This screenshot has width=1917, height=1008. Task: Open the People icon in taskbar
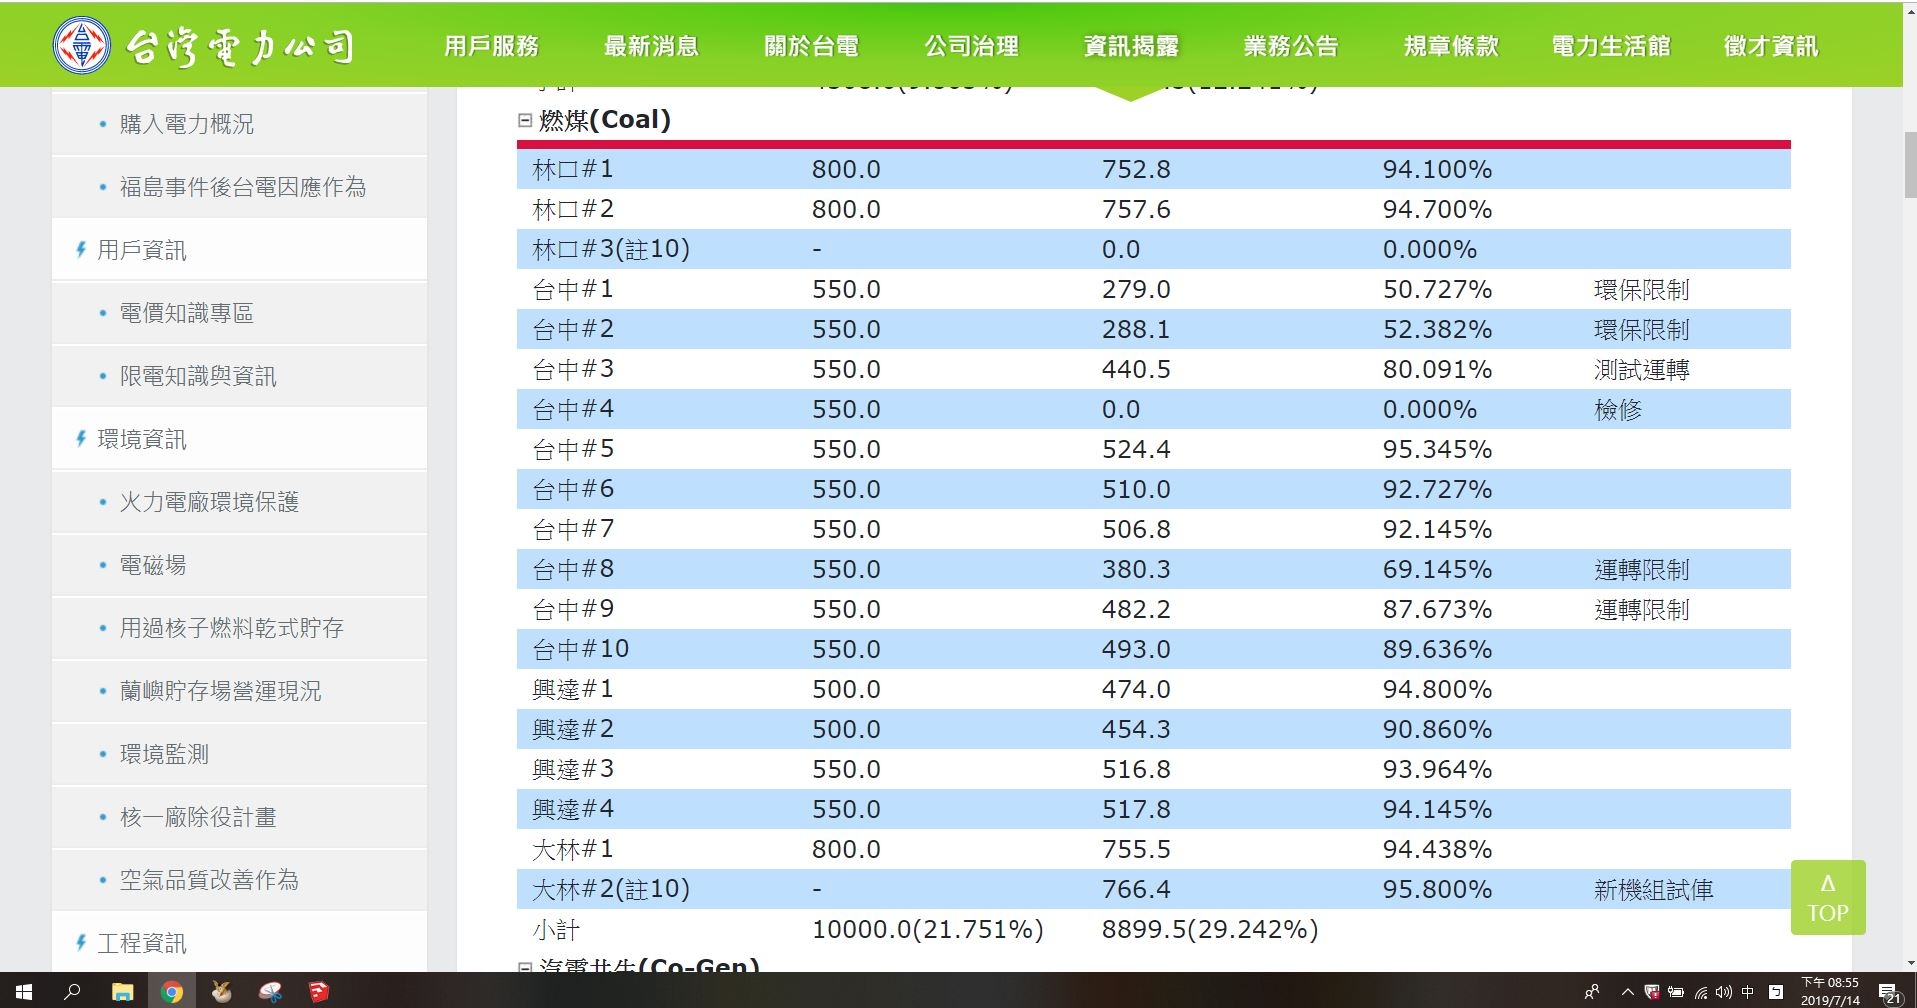coord(1591,992)
